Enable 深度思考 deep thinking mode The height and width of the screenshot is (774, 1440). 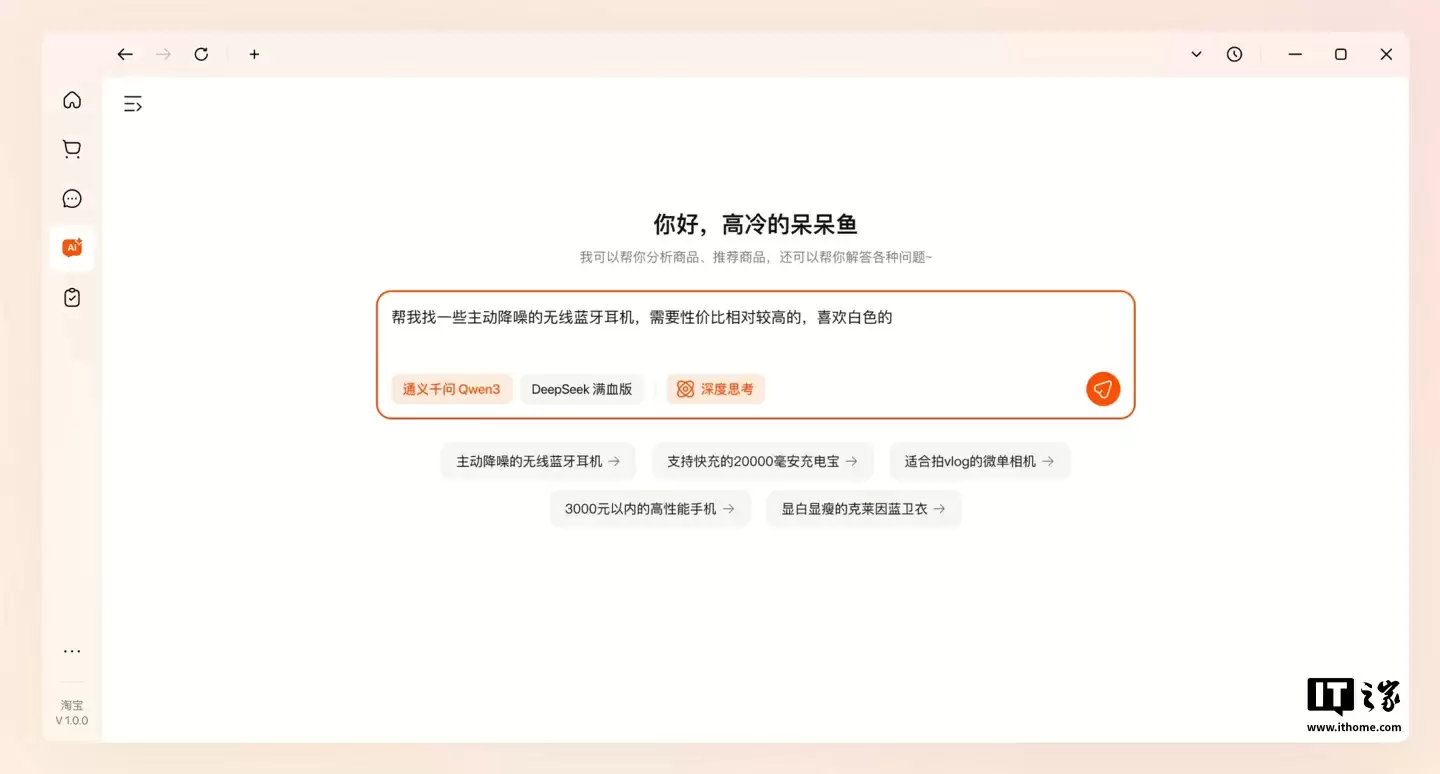click(x=716, y=389)
